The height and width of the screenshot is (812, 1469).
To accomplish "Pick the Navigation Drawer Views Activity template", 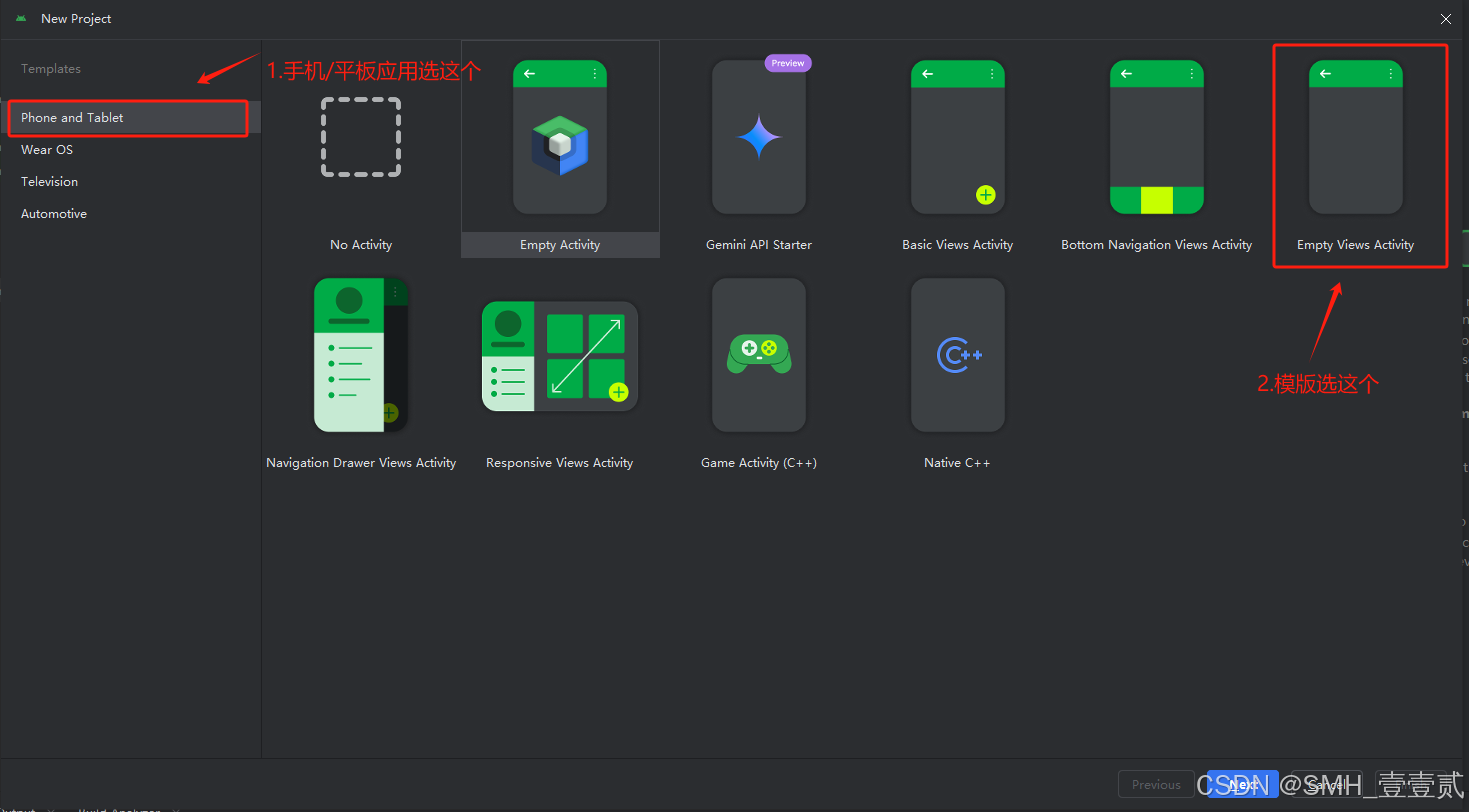I will (x=361, y=368).
